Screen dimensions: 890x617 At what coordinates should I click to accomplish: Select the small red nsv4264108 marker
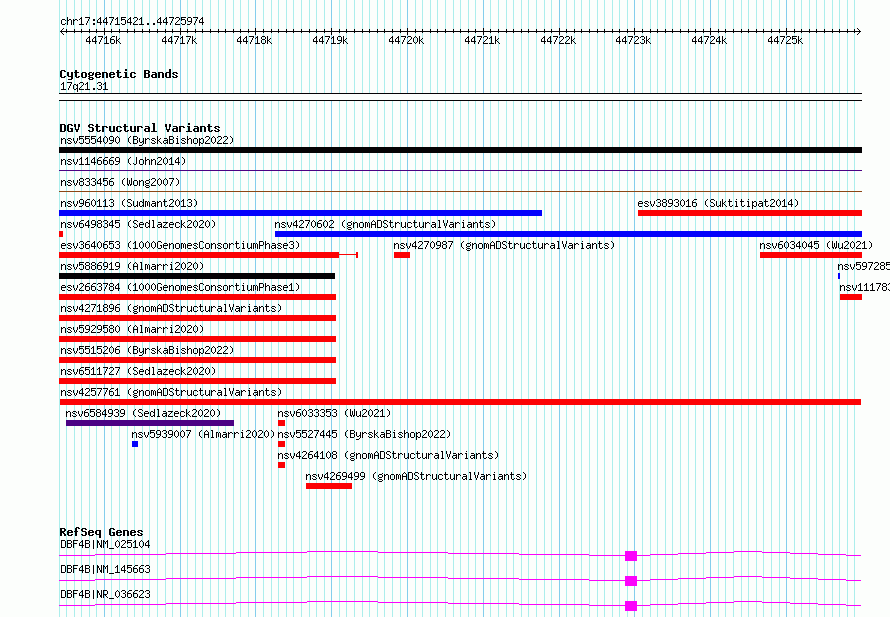[282, 465]
